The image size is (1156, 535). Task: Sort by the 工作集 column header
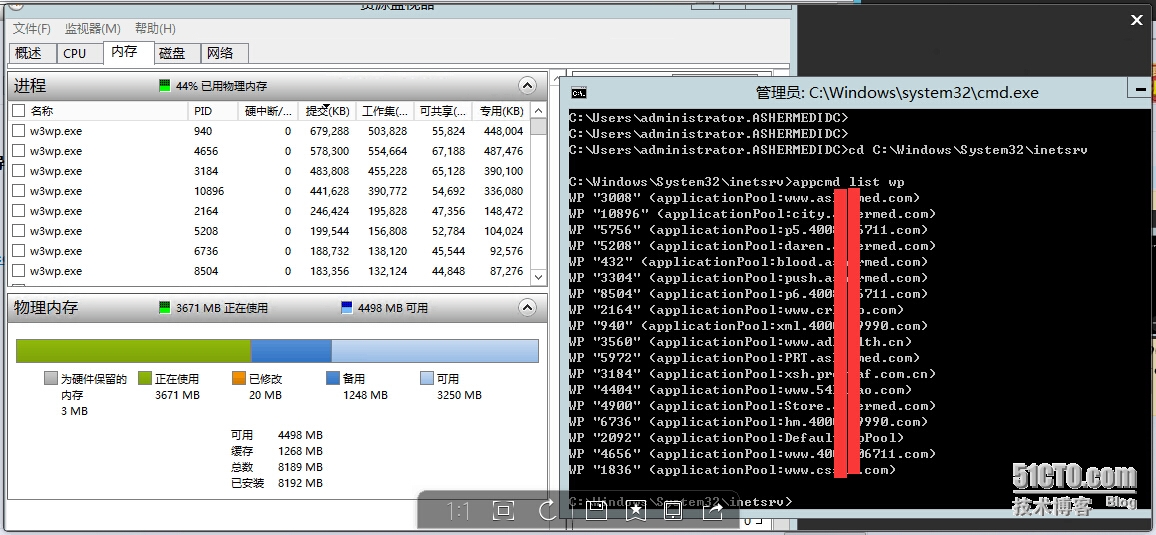click(385, 111)
